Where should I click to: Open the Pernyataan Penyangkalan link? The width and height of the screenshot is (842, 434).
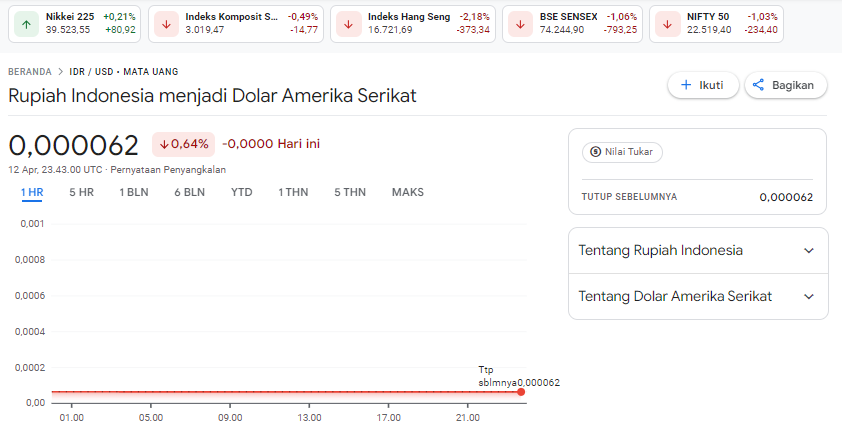tap(168, 170)
